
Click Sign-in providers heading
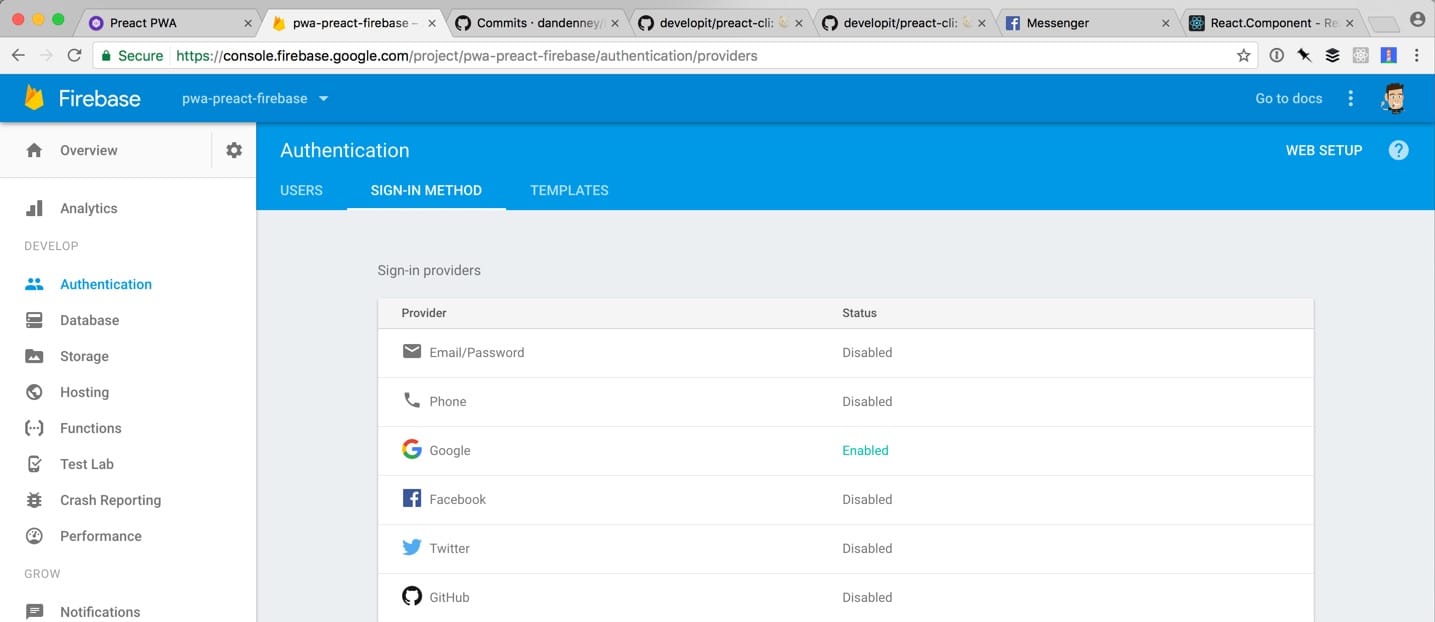pos(429,270)
